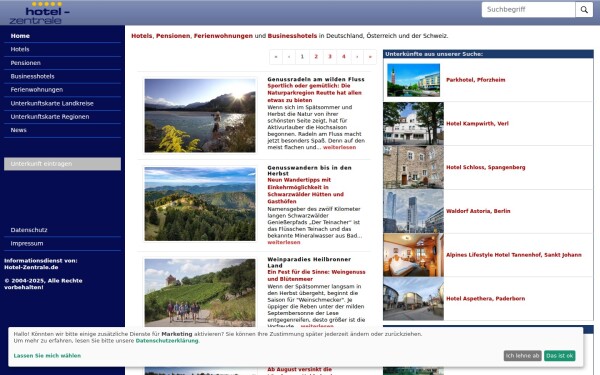The image size is (600, 375).
Task: Accept cookies with Das ist ok
Action: (x=559, y=355)
